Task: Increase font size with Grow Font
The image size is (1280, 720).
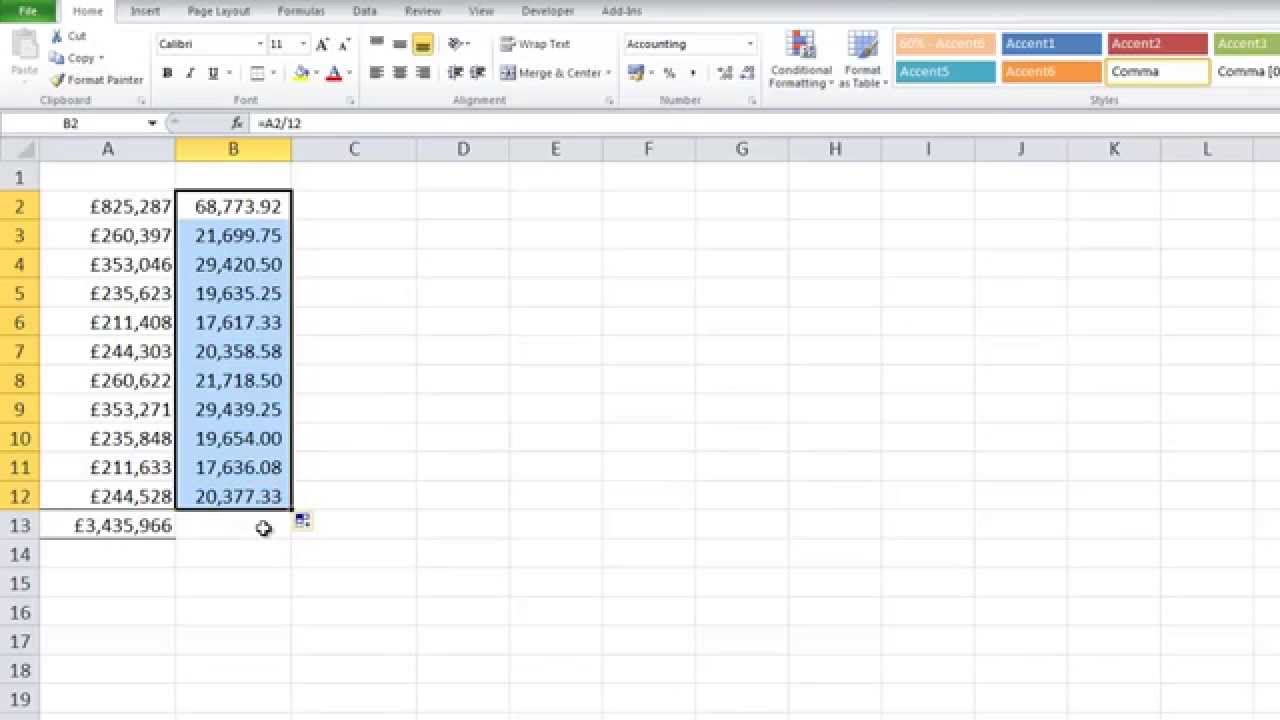Action: [x=322, y=44]
